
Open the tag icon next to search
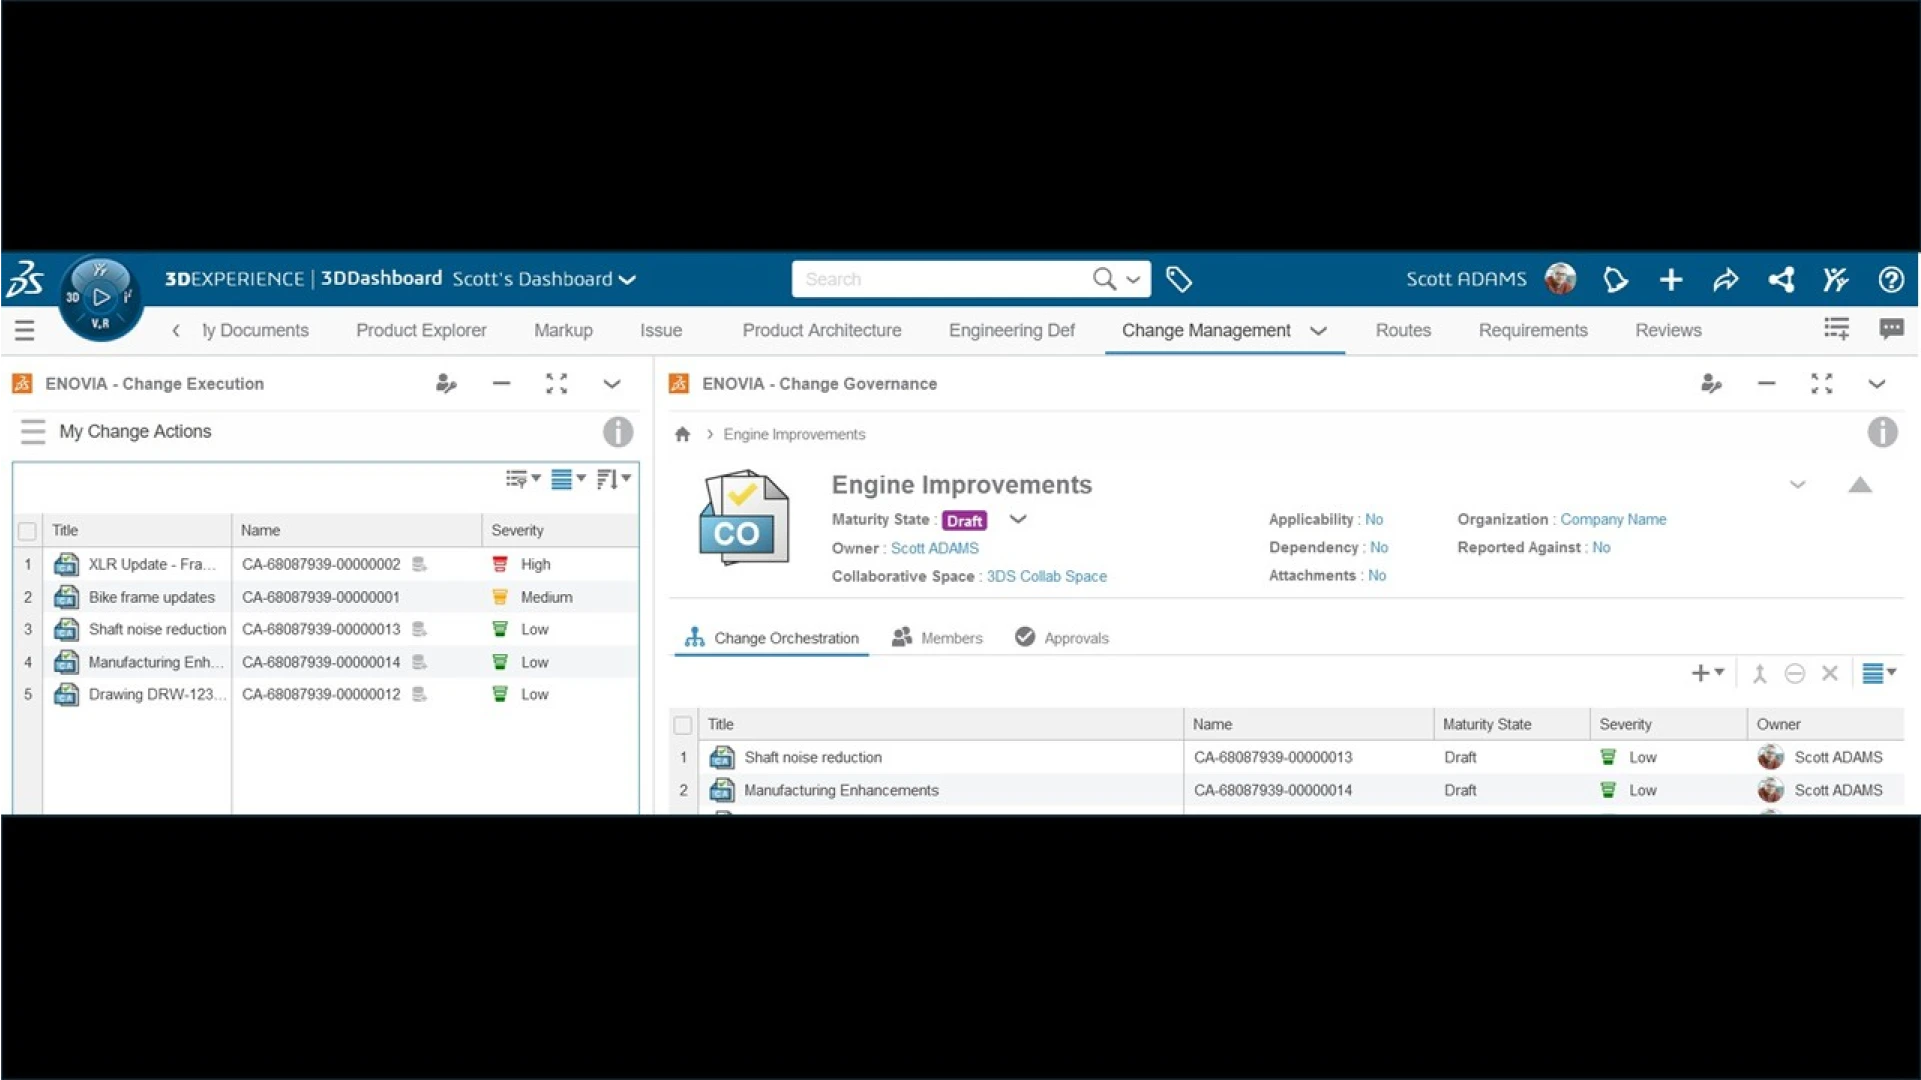[x=1179, y=279]
